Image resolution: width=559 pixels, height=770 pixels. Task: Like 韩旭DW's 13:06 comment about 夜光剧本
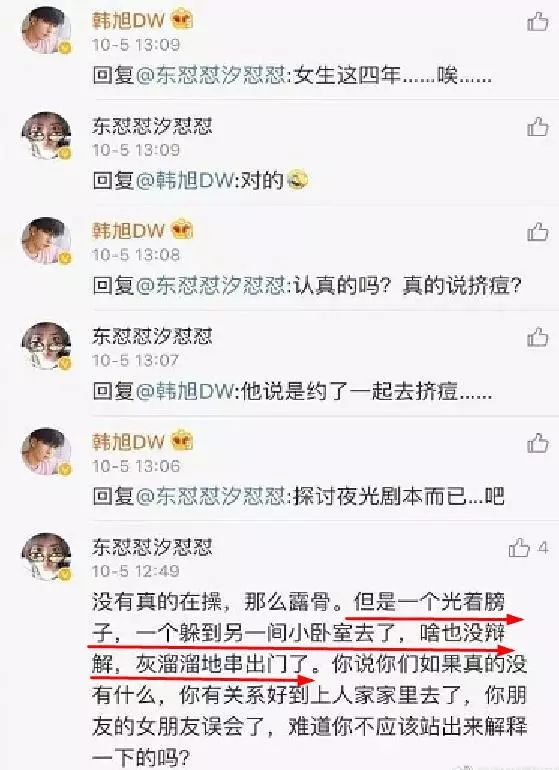(x=537, y=443)
